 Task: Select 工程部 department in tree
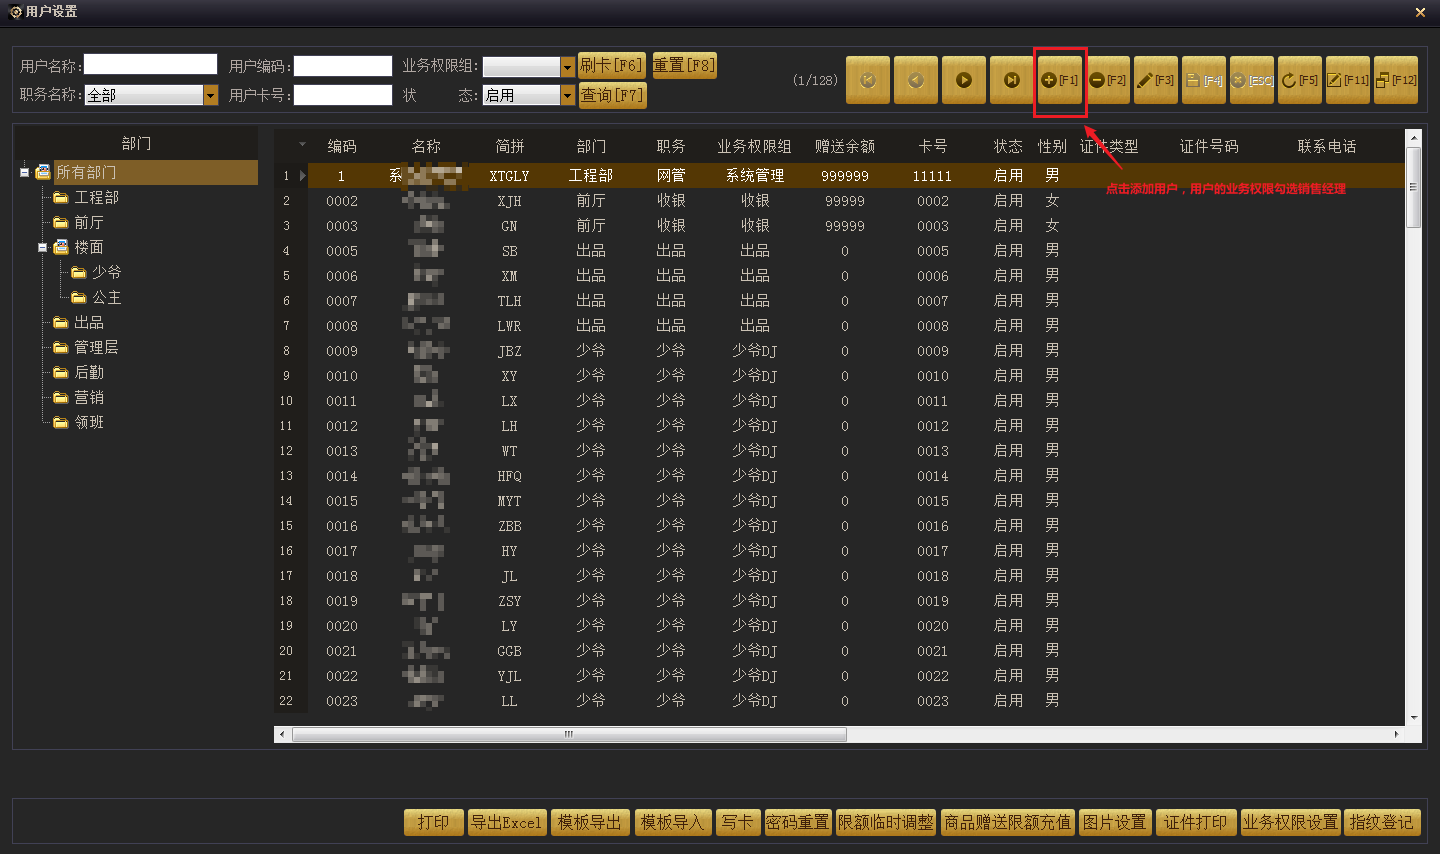[96, 197]
